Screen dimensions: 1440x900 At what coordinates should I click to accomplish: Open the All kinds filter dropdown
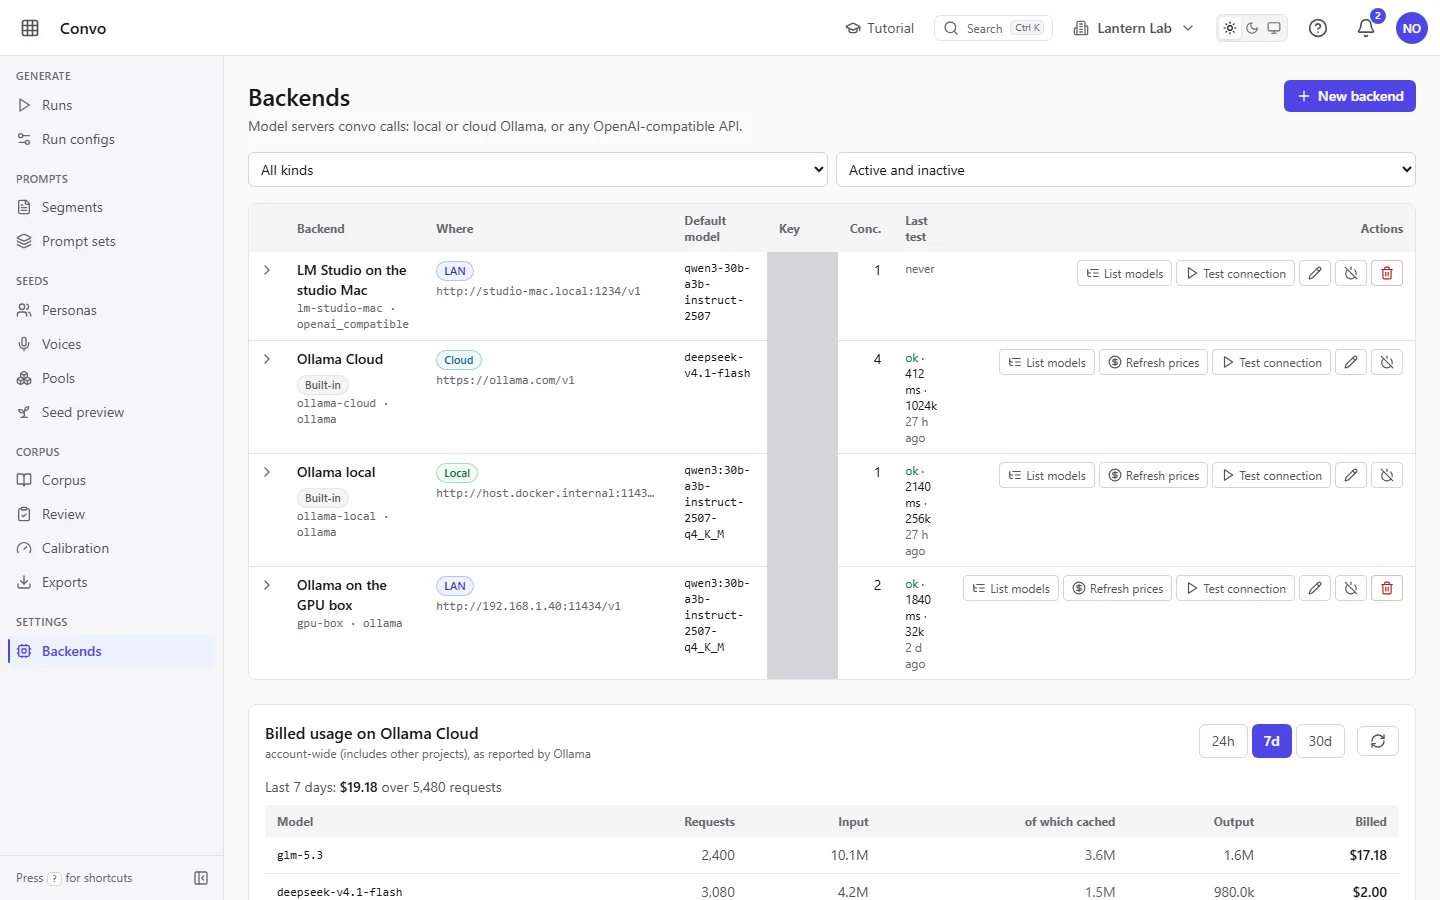pos(538,170)
